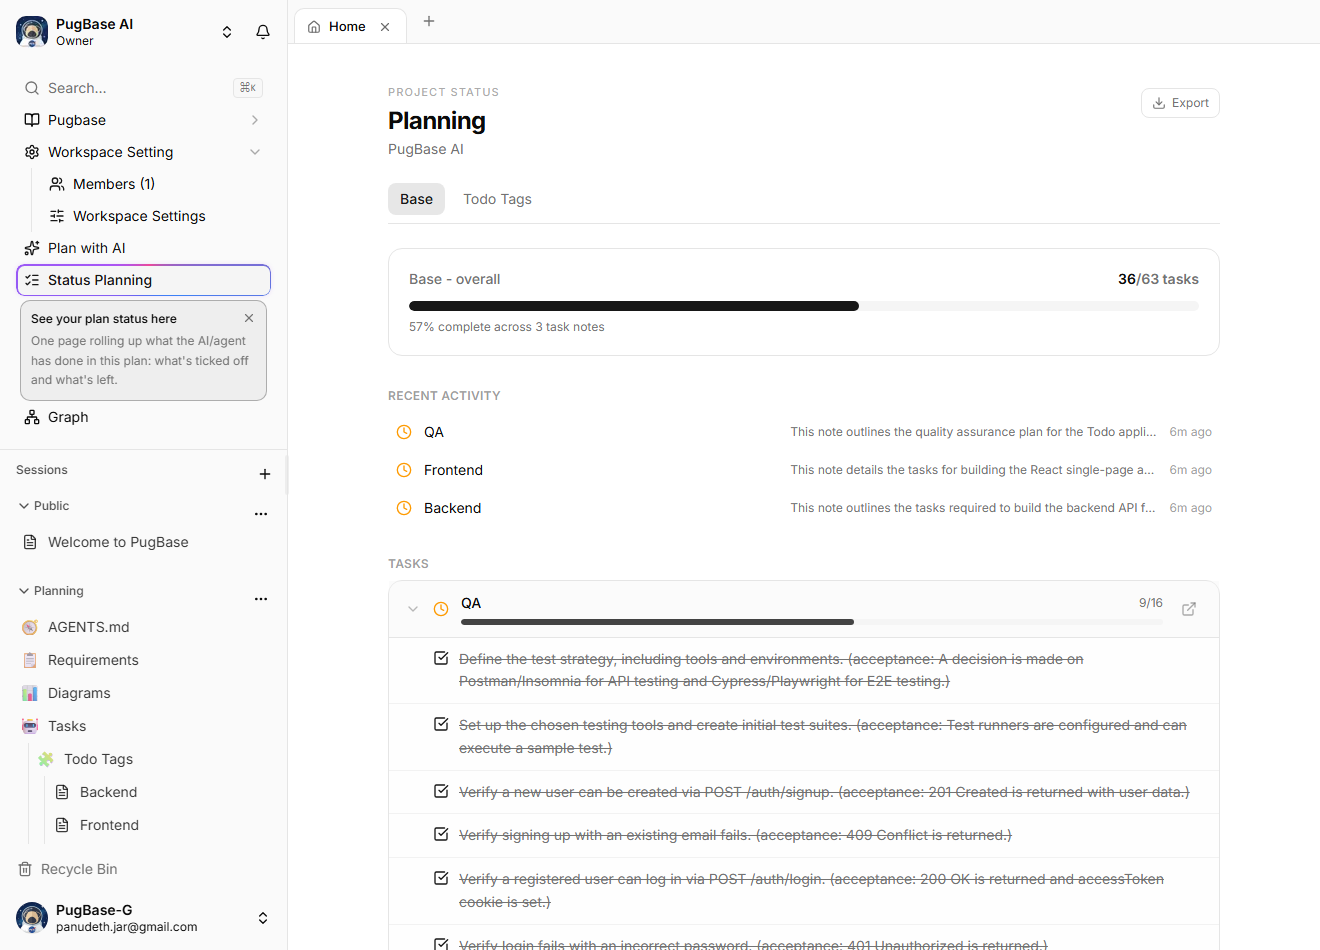Click the Status Planning checklist icon
Image resolution: width=1320 pixels, height=950 pixels.
coord(32,280)
